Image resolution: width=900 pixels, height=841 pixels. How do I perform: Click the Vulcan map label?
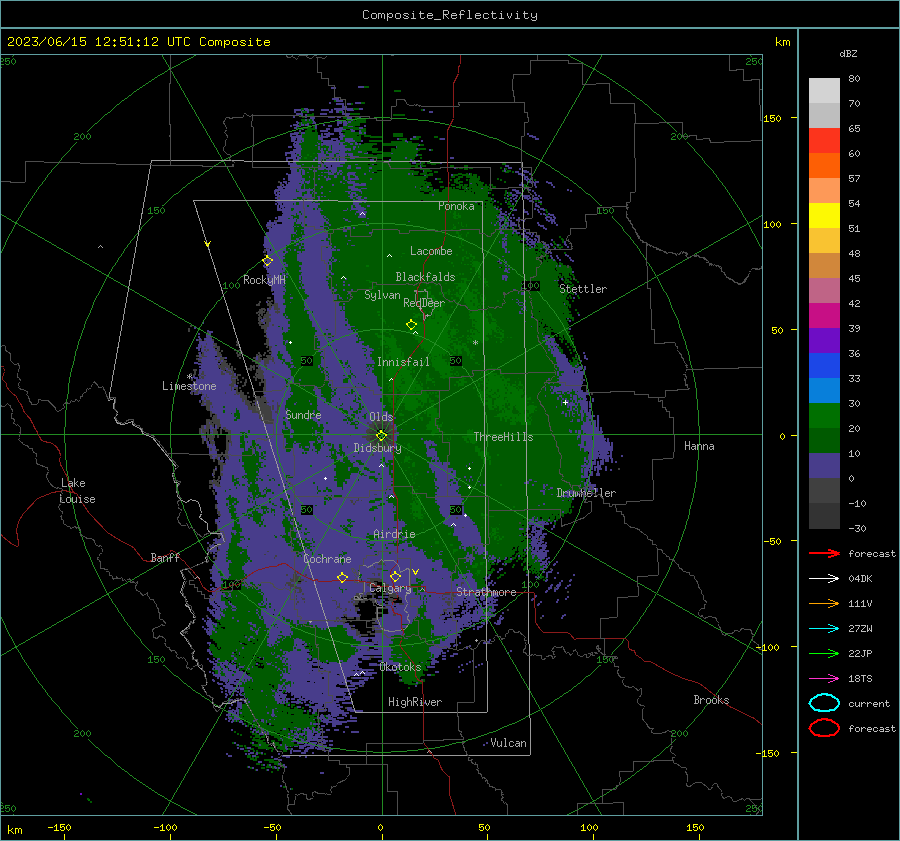pos(509,743)
